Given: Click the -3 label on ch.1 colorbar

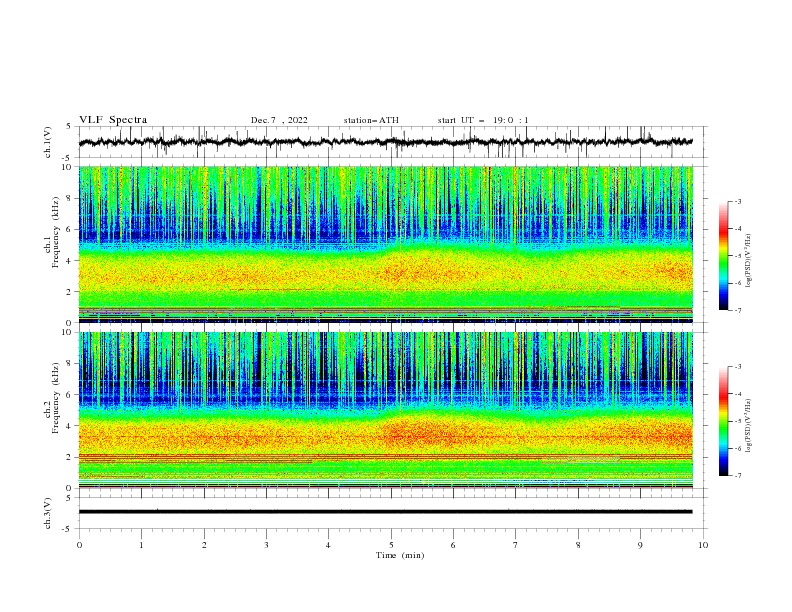Looking at the screenshot, I should [x=737, y=201].
